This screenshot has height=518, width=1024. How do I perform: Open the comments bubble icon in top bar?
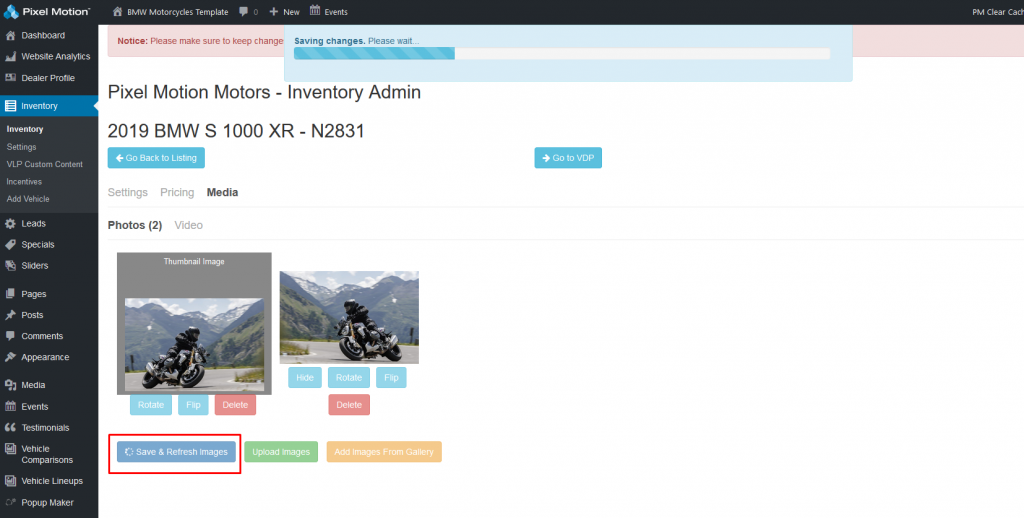coord(244,12)
